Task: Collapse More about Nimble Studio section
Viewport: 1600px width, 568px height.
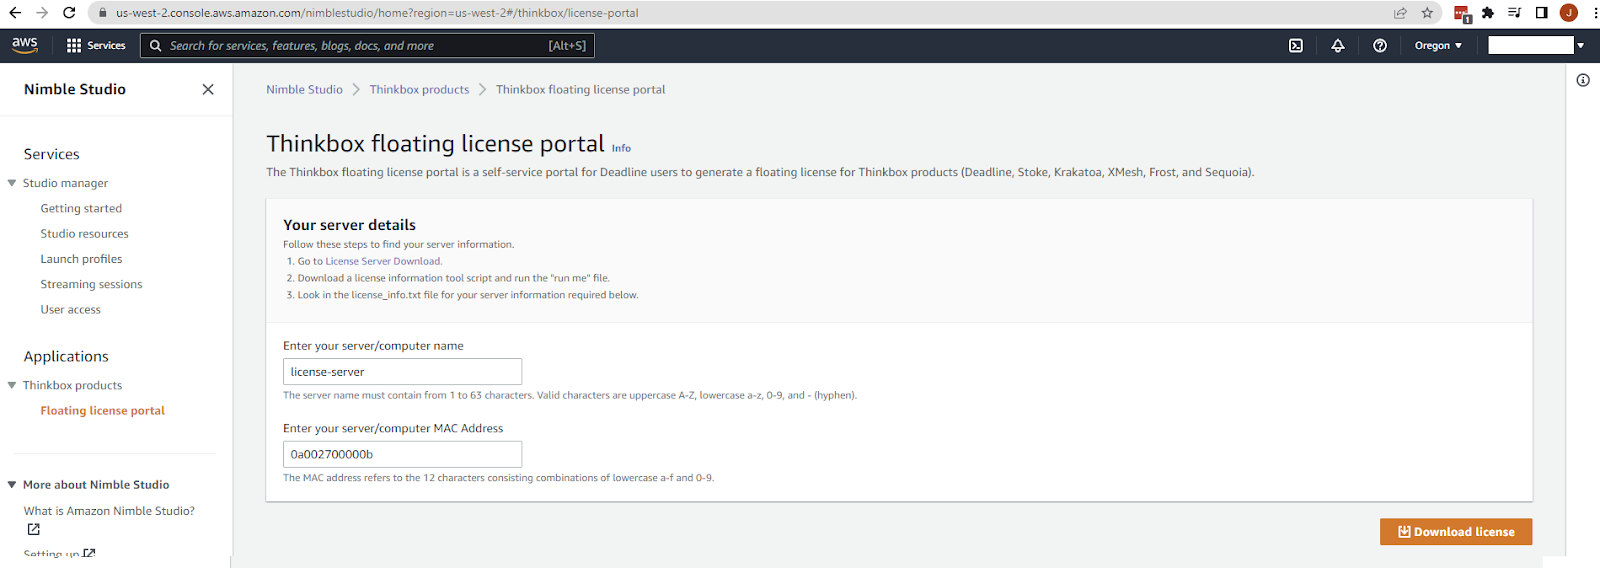Action: coord(12,485)
